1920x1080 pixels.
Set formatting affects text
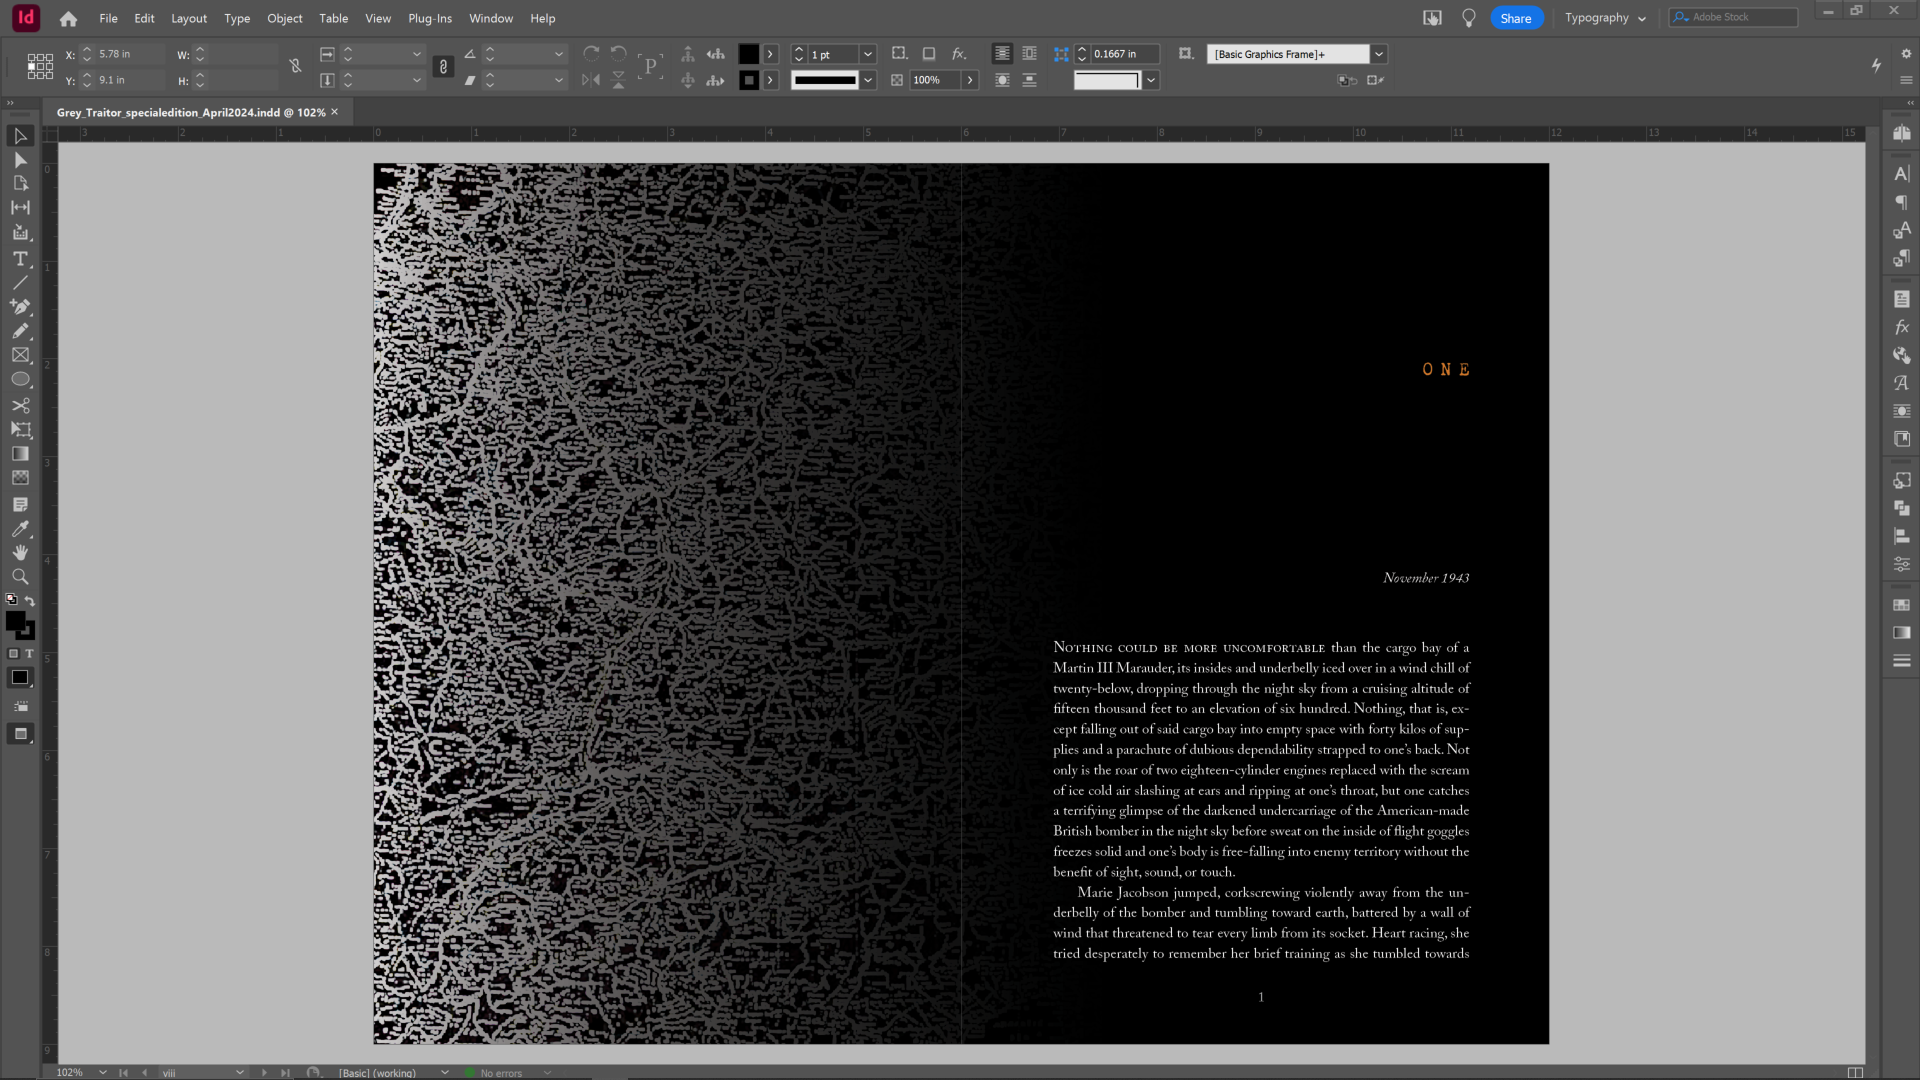pos(29,653)
